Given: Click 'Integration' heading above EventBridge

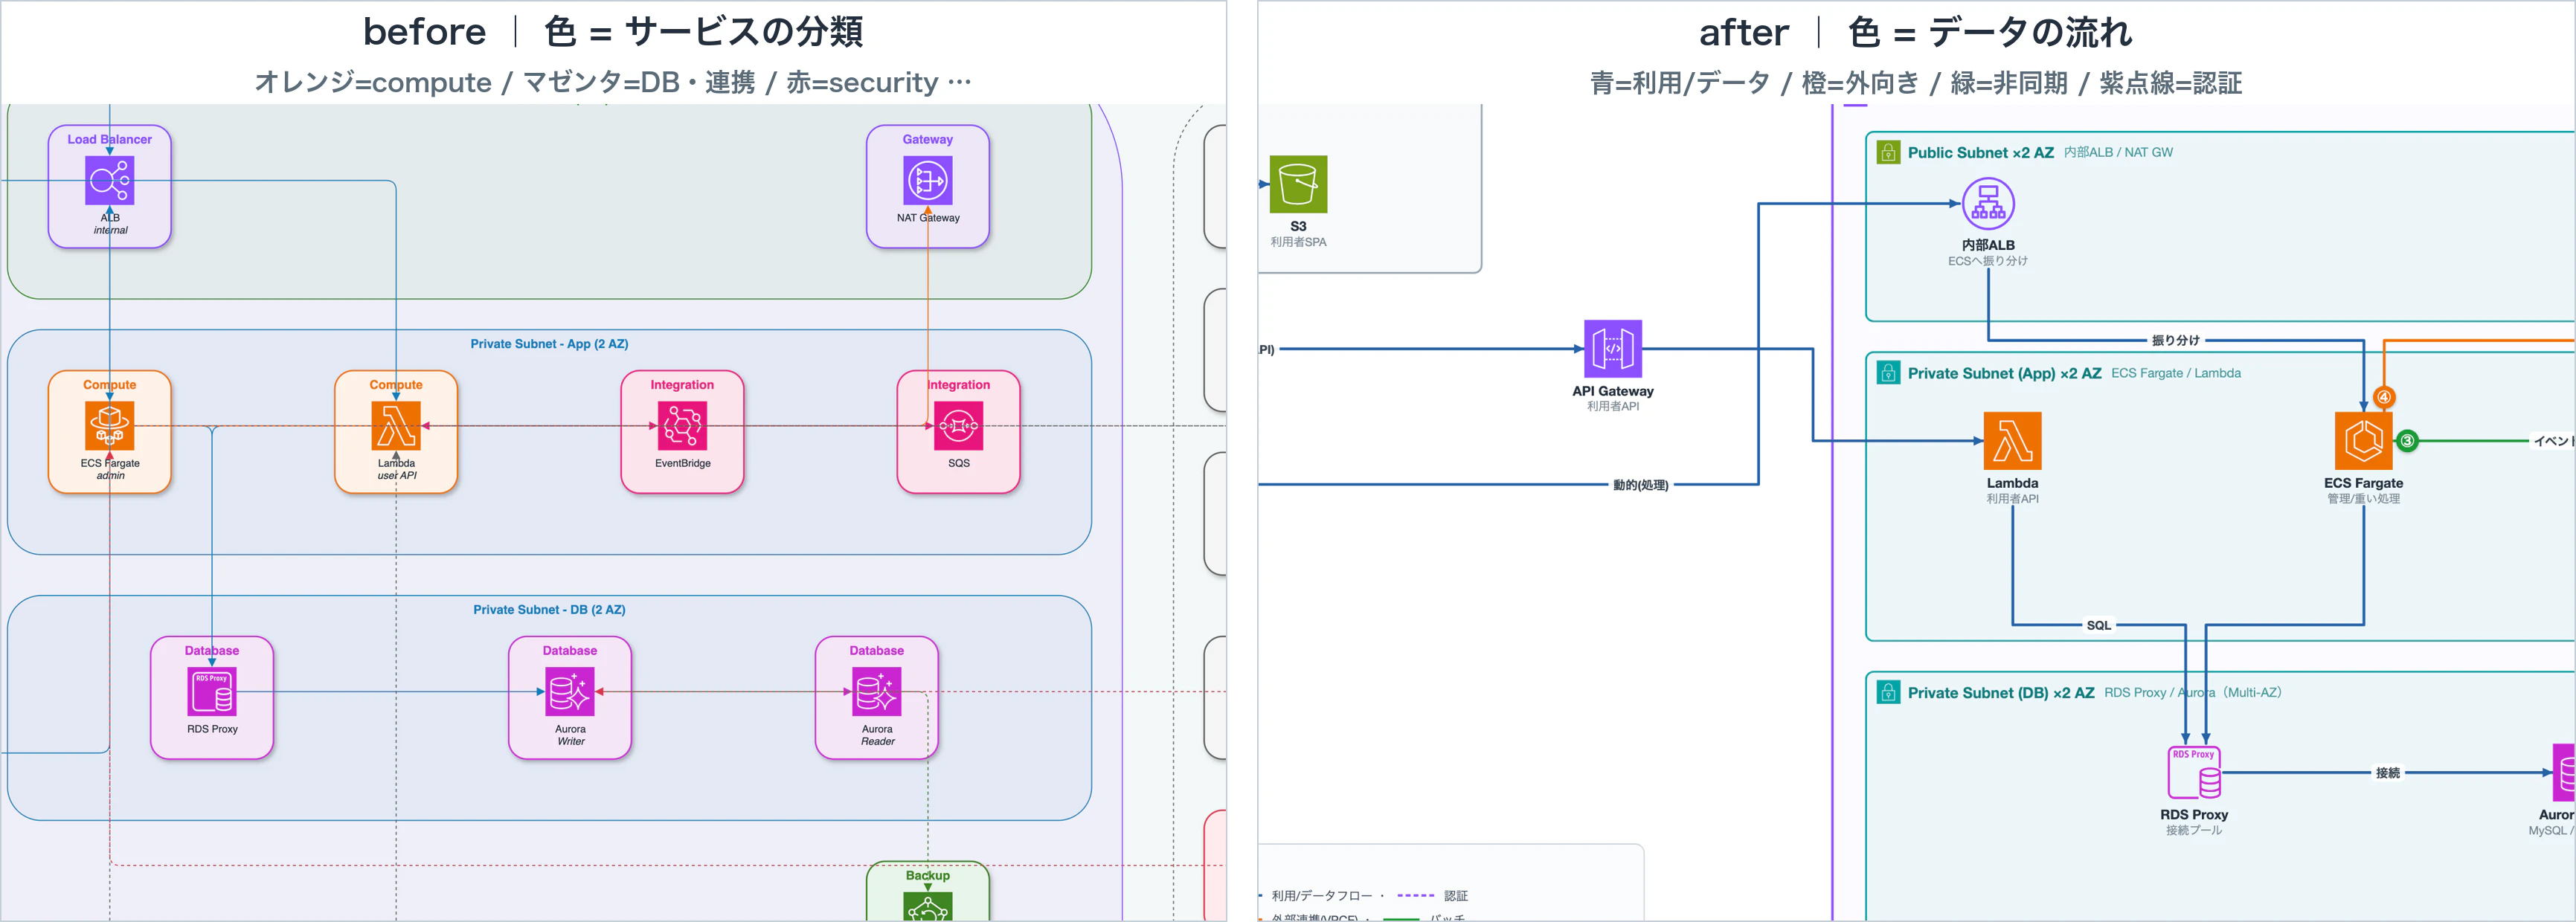Looking at the screenshot, I should click(x=682, y=385).
